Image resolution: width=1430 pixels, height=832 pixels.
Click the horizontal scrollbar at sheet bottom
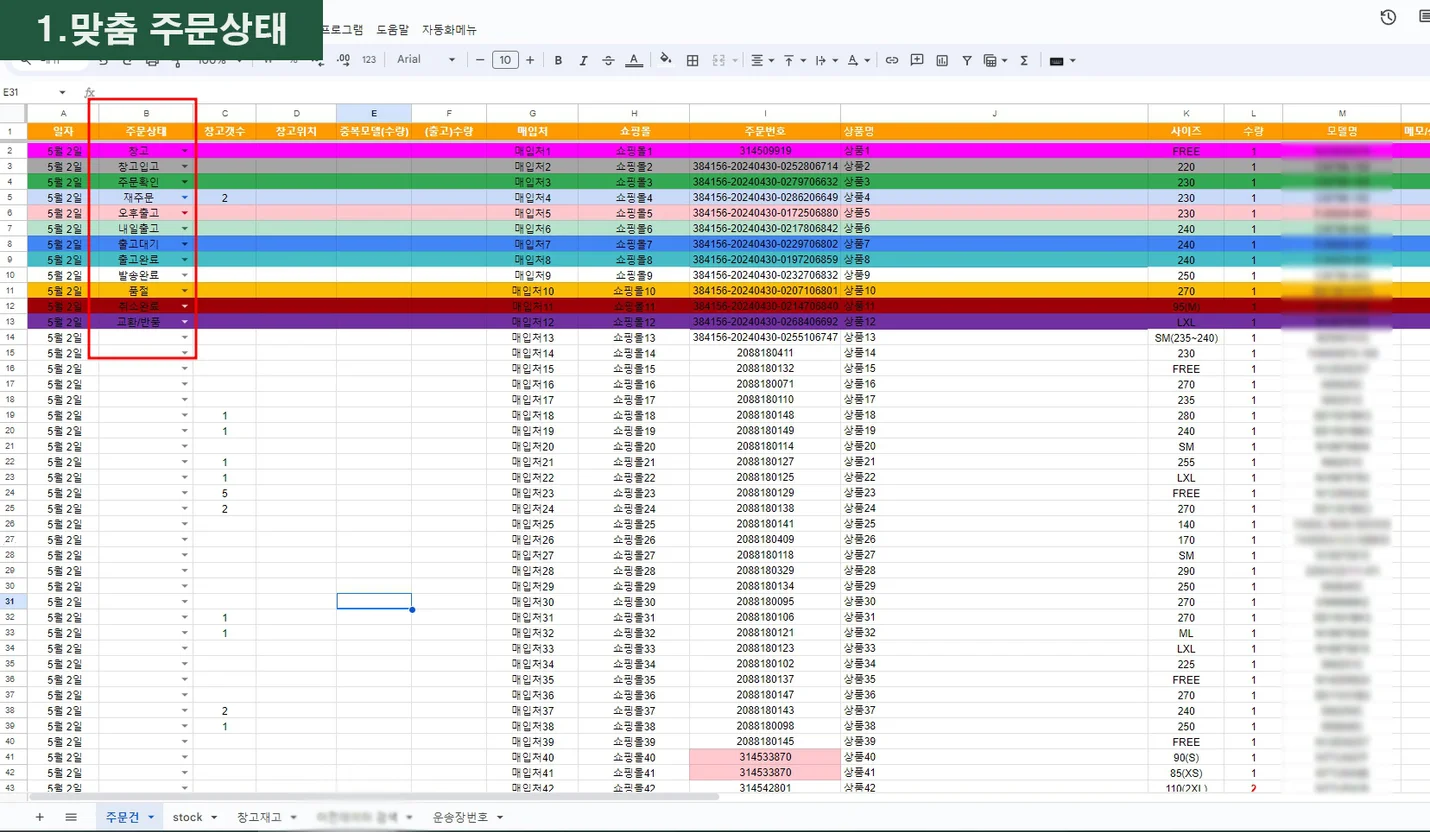click(x=374, y=797)
